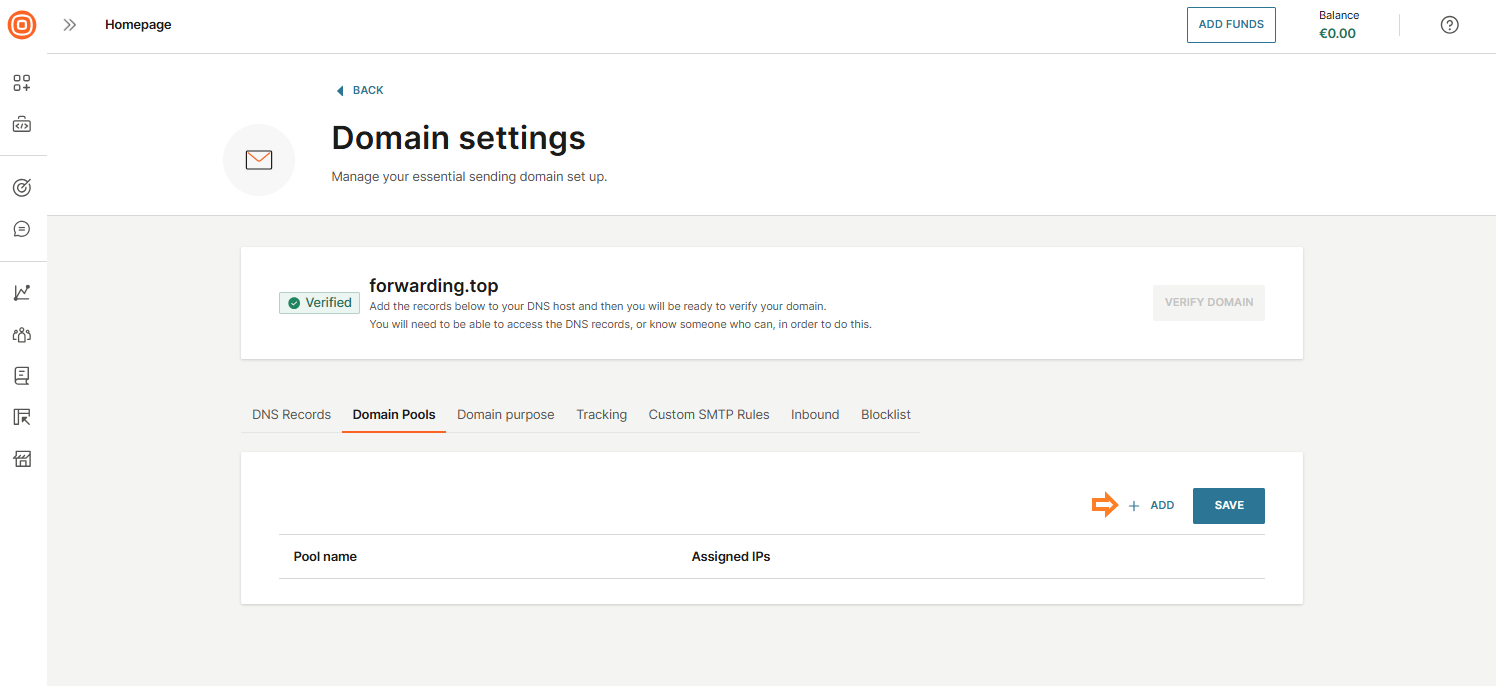This screenshot has width=1496, height=686.
Task: Open the layout arrow icon in sidebar
Action: pos(22,417)
